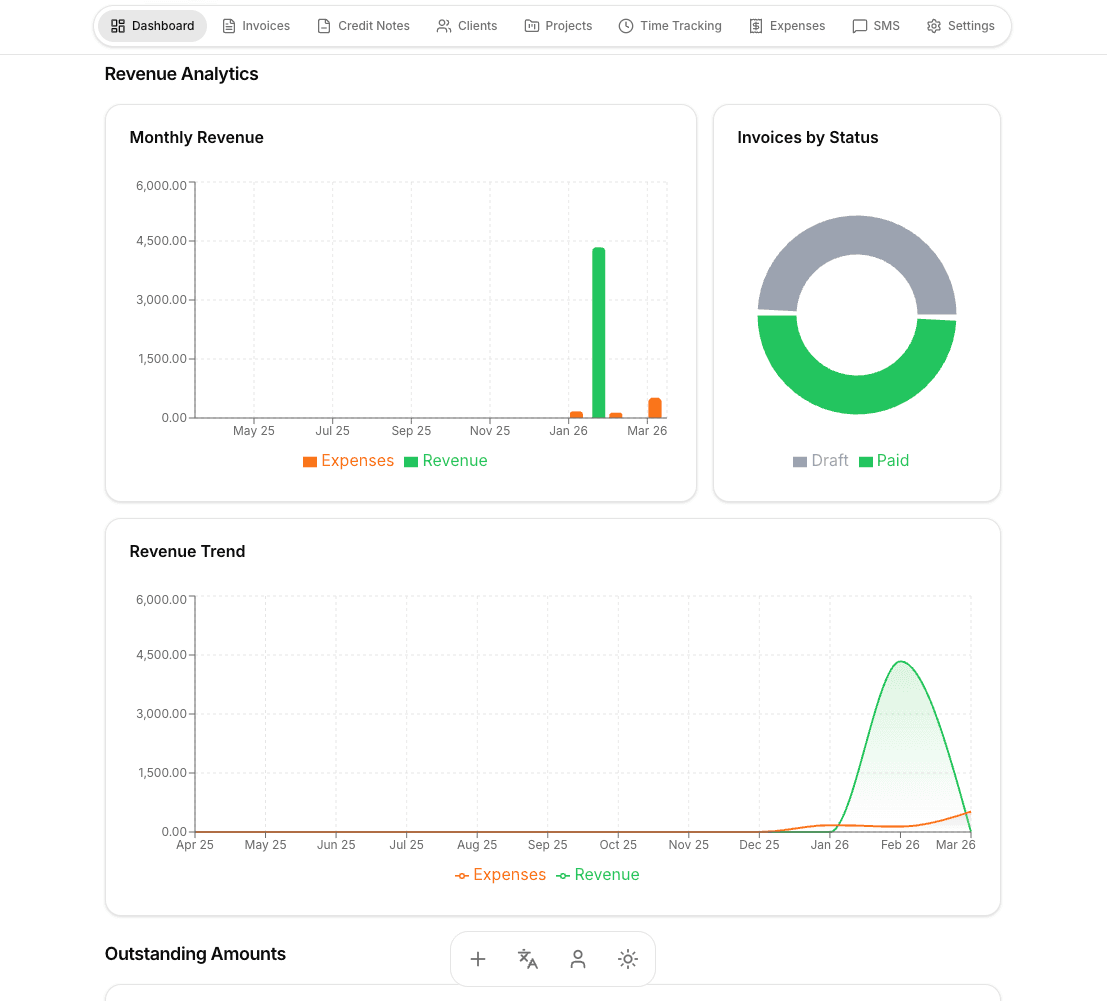
Task: Click the user profile icon
Action: (578, 959)
